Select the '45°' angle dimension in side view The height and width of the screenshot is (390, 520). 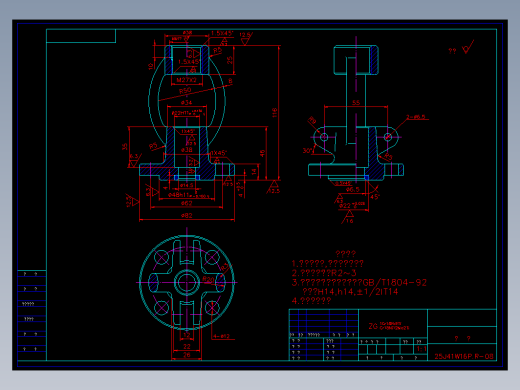tap(375, 196)
